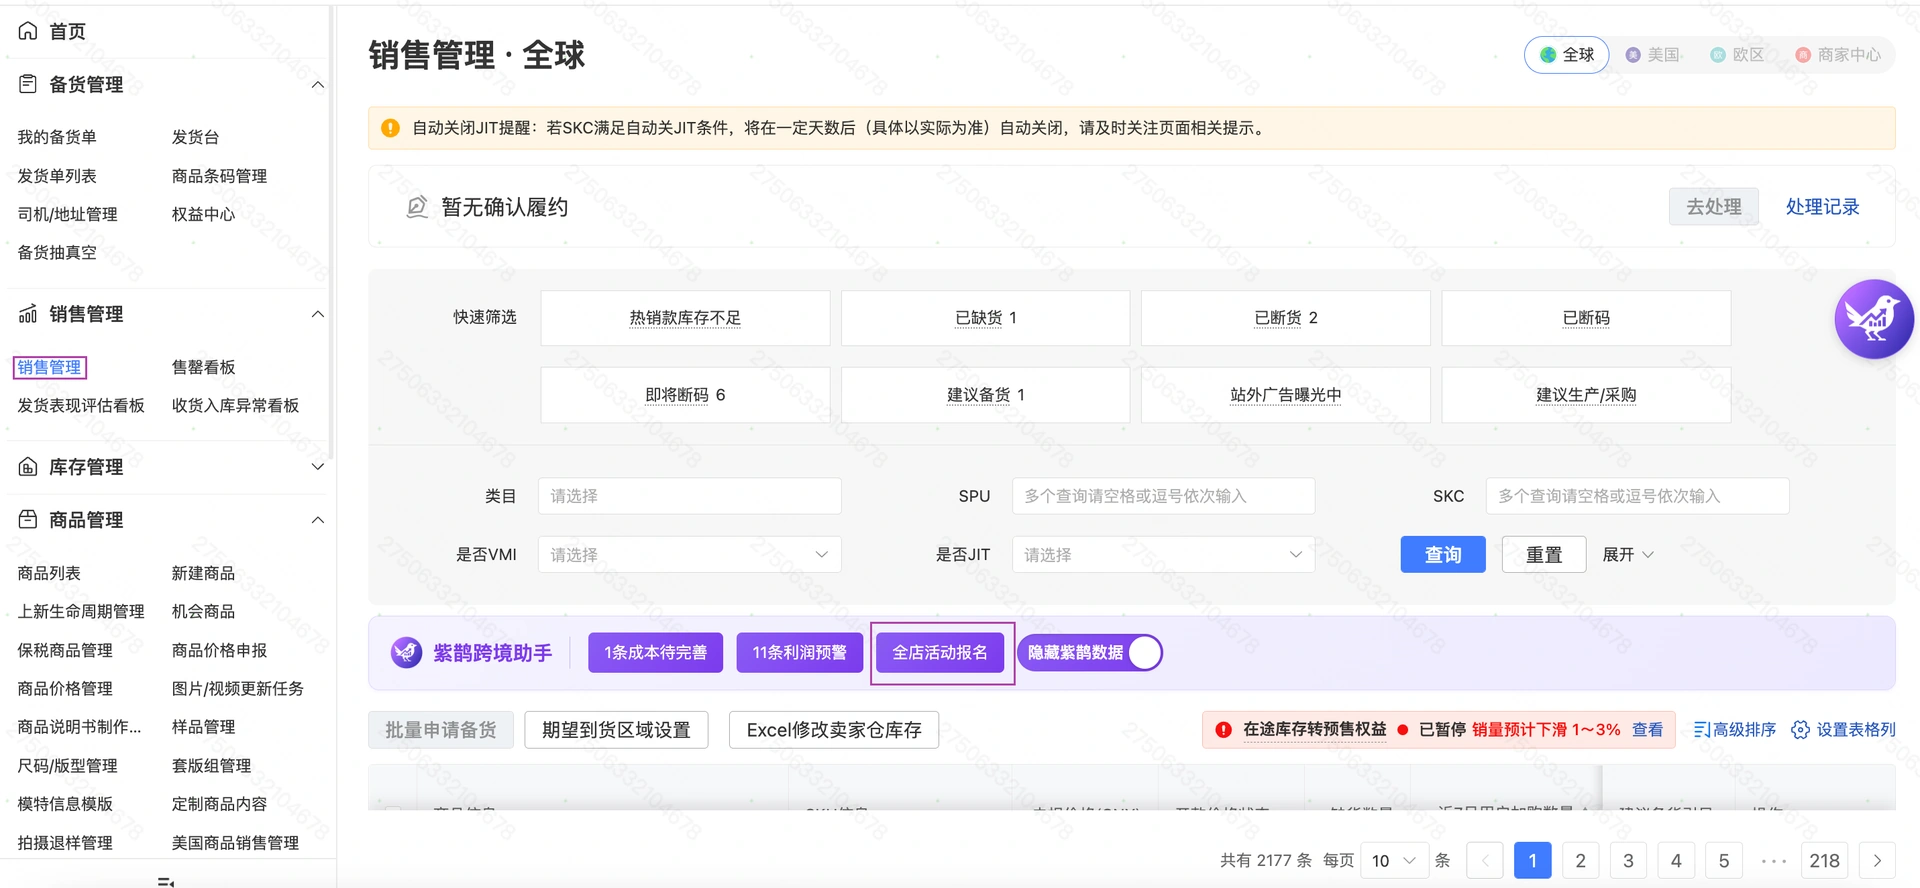Collapse the sidebar with the bottom menu icon

167,881
